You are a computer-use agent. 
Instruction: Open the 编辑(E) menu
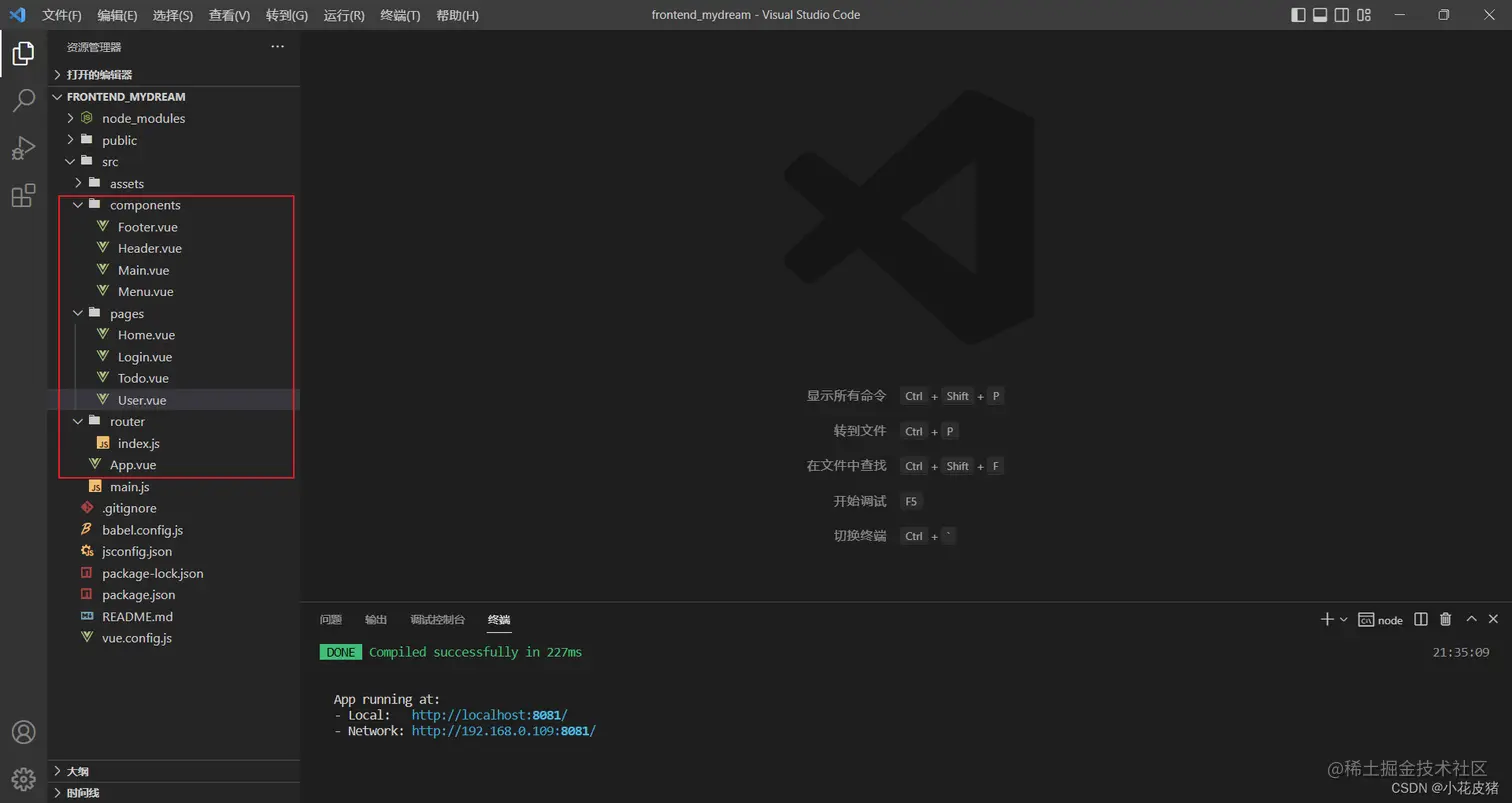click(x=118, y=15)
